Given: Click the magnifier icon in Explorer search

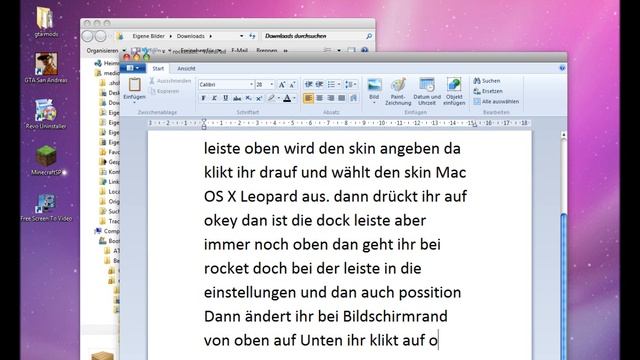Looking at the screenshot, I should tap(369, 36).
